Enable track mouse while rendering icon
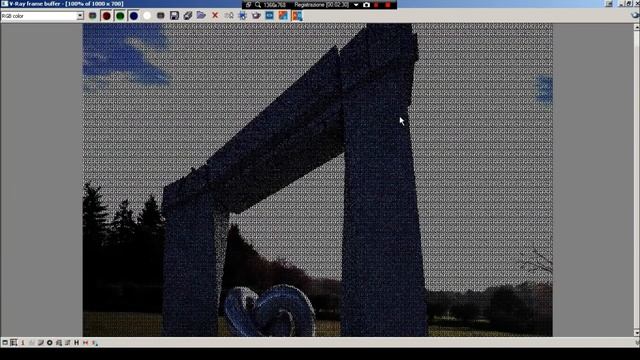 point(242,16)
